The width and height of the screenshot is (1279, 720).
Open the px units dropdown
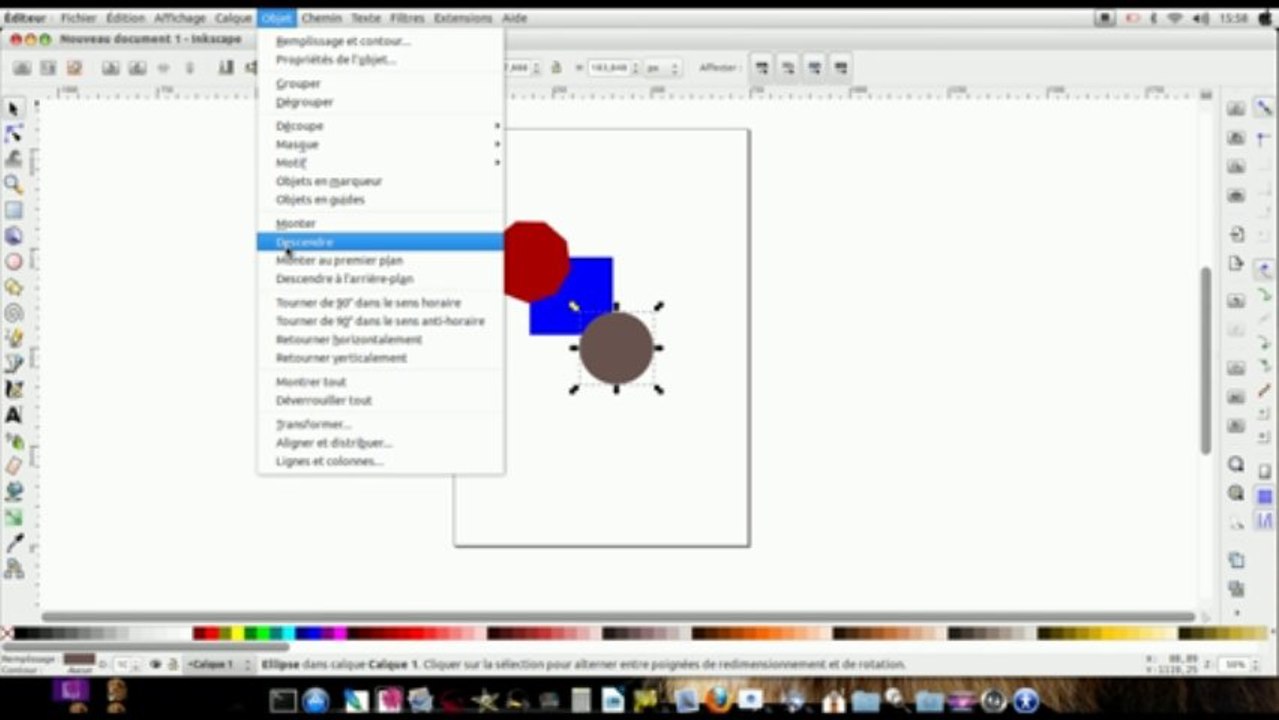[662, 68]
